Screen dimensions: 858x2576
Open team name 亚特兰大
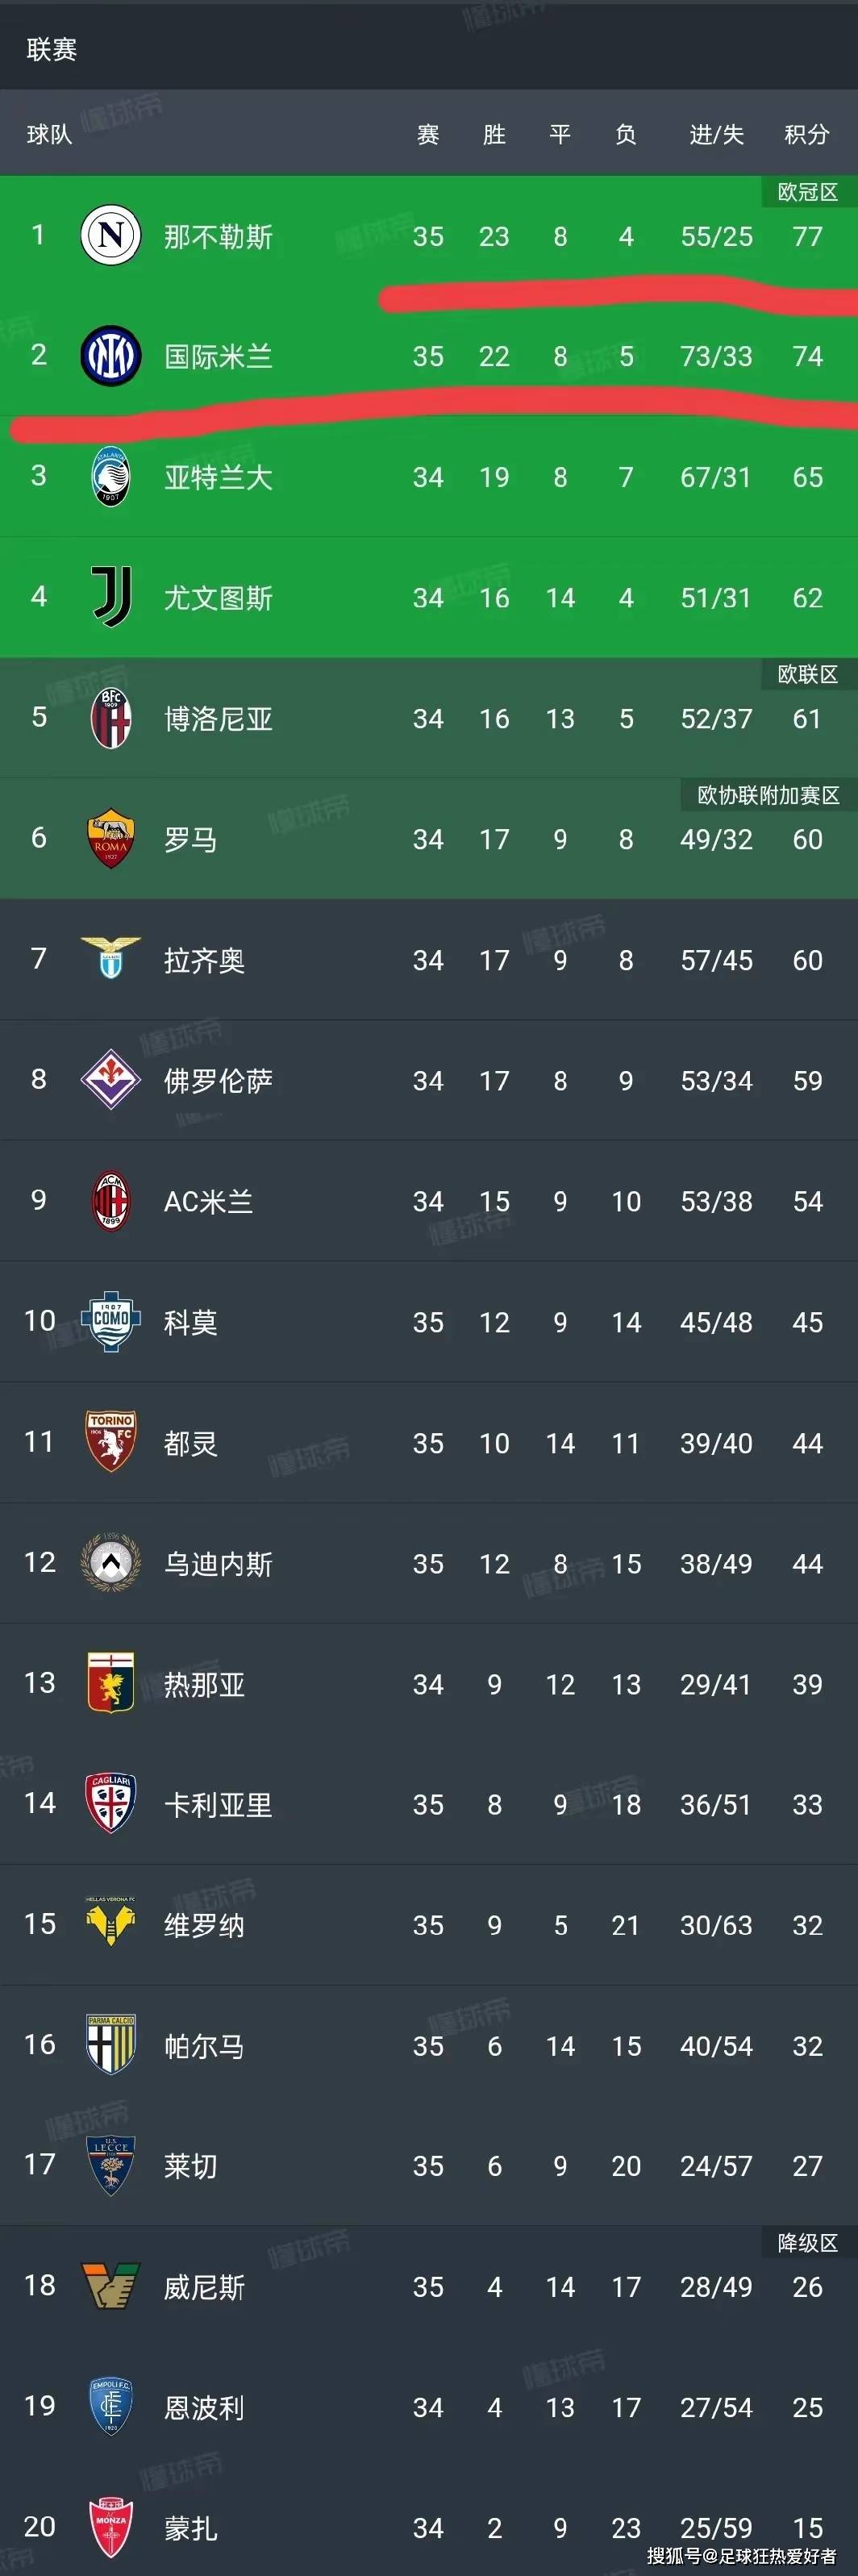[218, 477]
